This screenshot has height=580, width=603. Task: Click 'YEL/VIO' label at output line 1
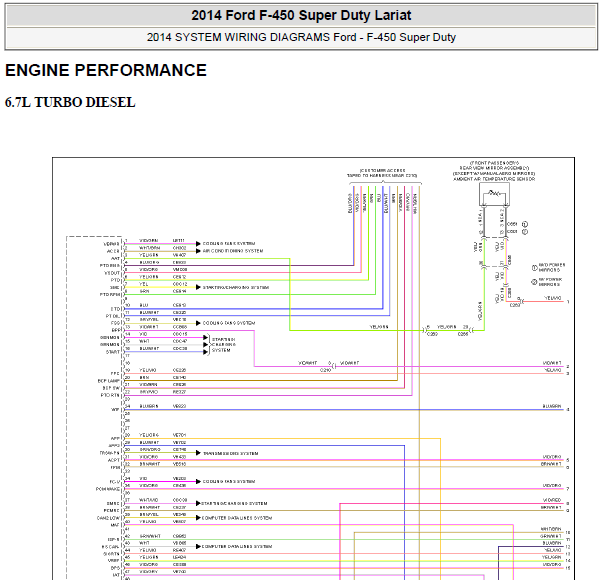point(553,298)
